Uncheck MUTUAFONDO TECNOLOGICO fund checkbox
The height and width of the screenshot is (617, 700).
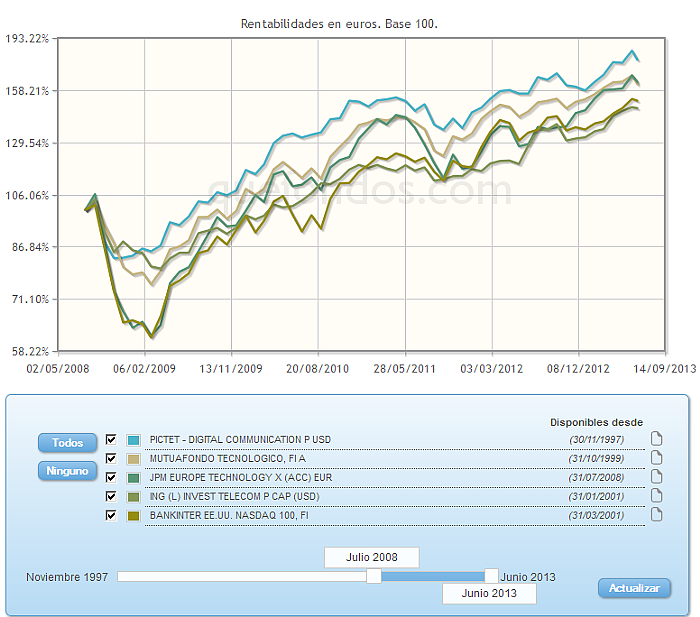(x=111, y=459)
